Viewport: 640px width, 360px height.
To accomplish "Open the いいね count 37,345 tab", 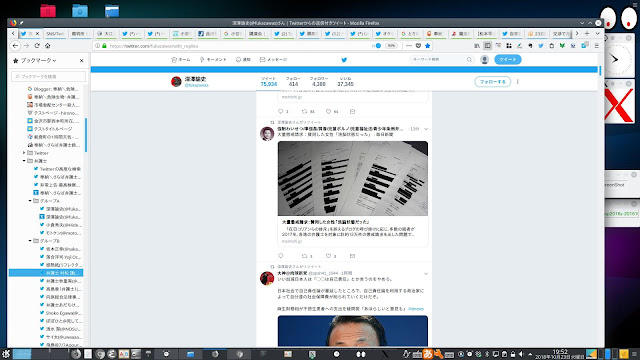I will click(x=345, y=82).
